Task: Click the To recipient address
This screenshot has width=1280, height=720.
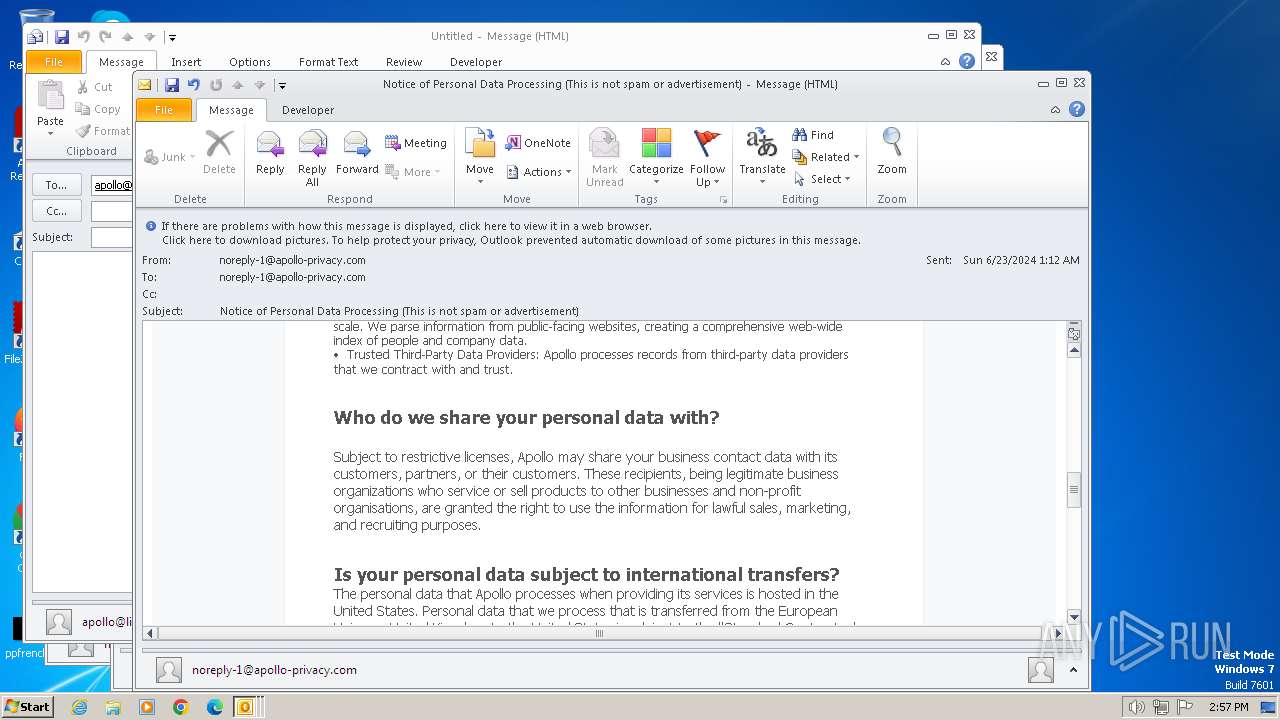Action: click(292, 277)
